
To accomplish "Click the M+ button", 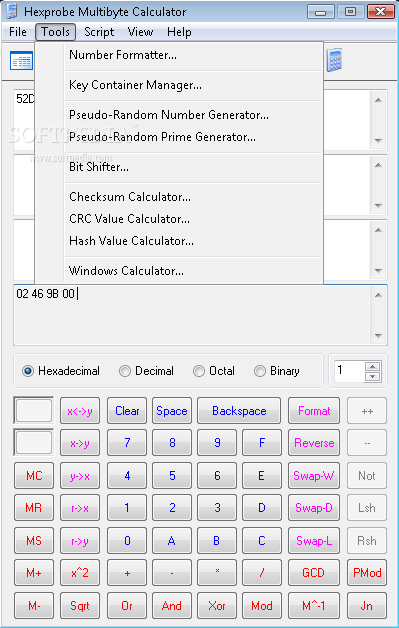I will tap(34, 573).
